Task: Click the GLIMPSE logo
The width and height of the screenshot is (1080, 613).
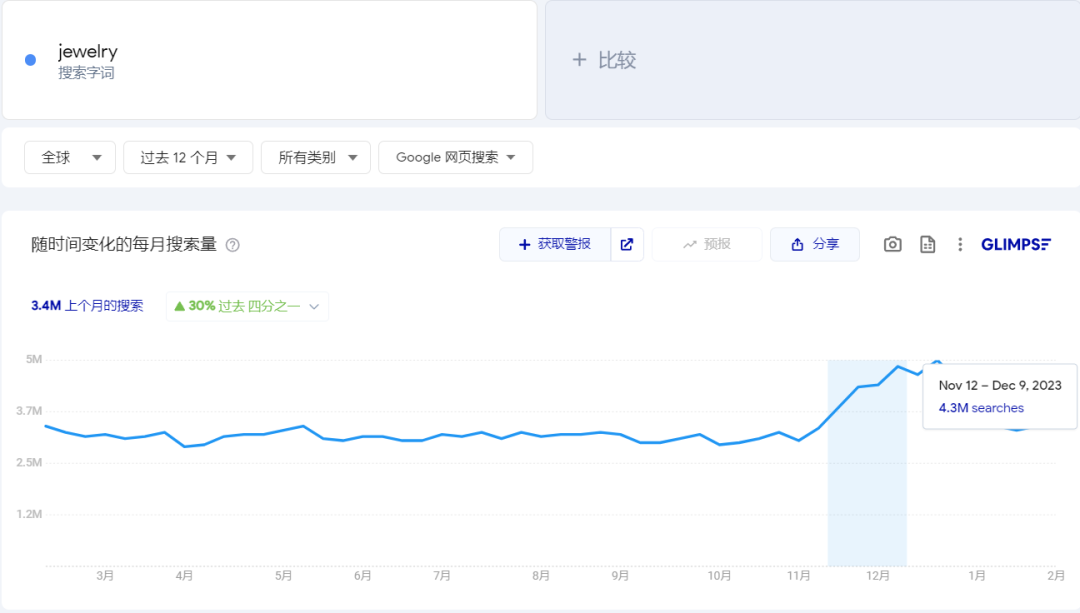Action: tap(1016, 243)
